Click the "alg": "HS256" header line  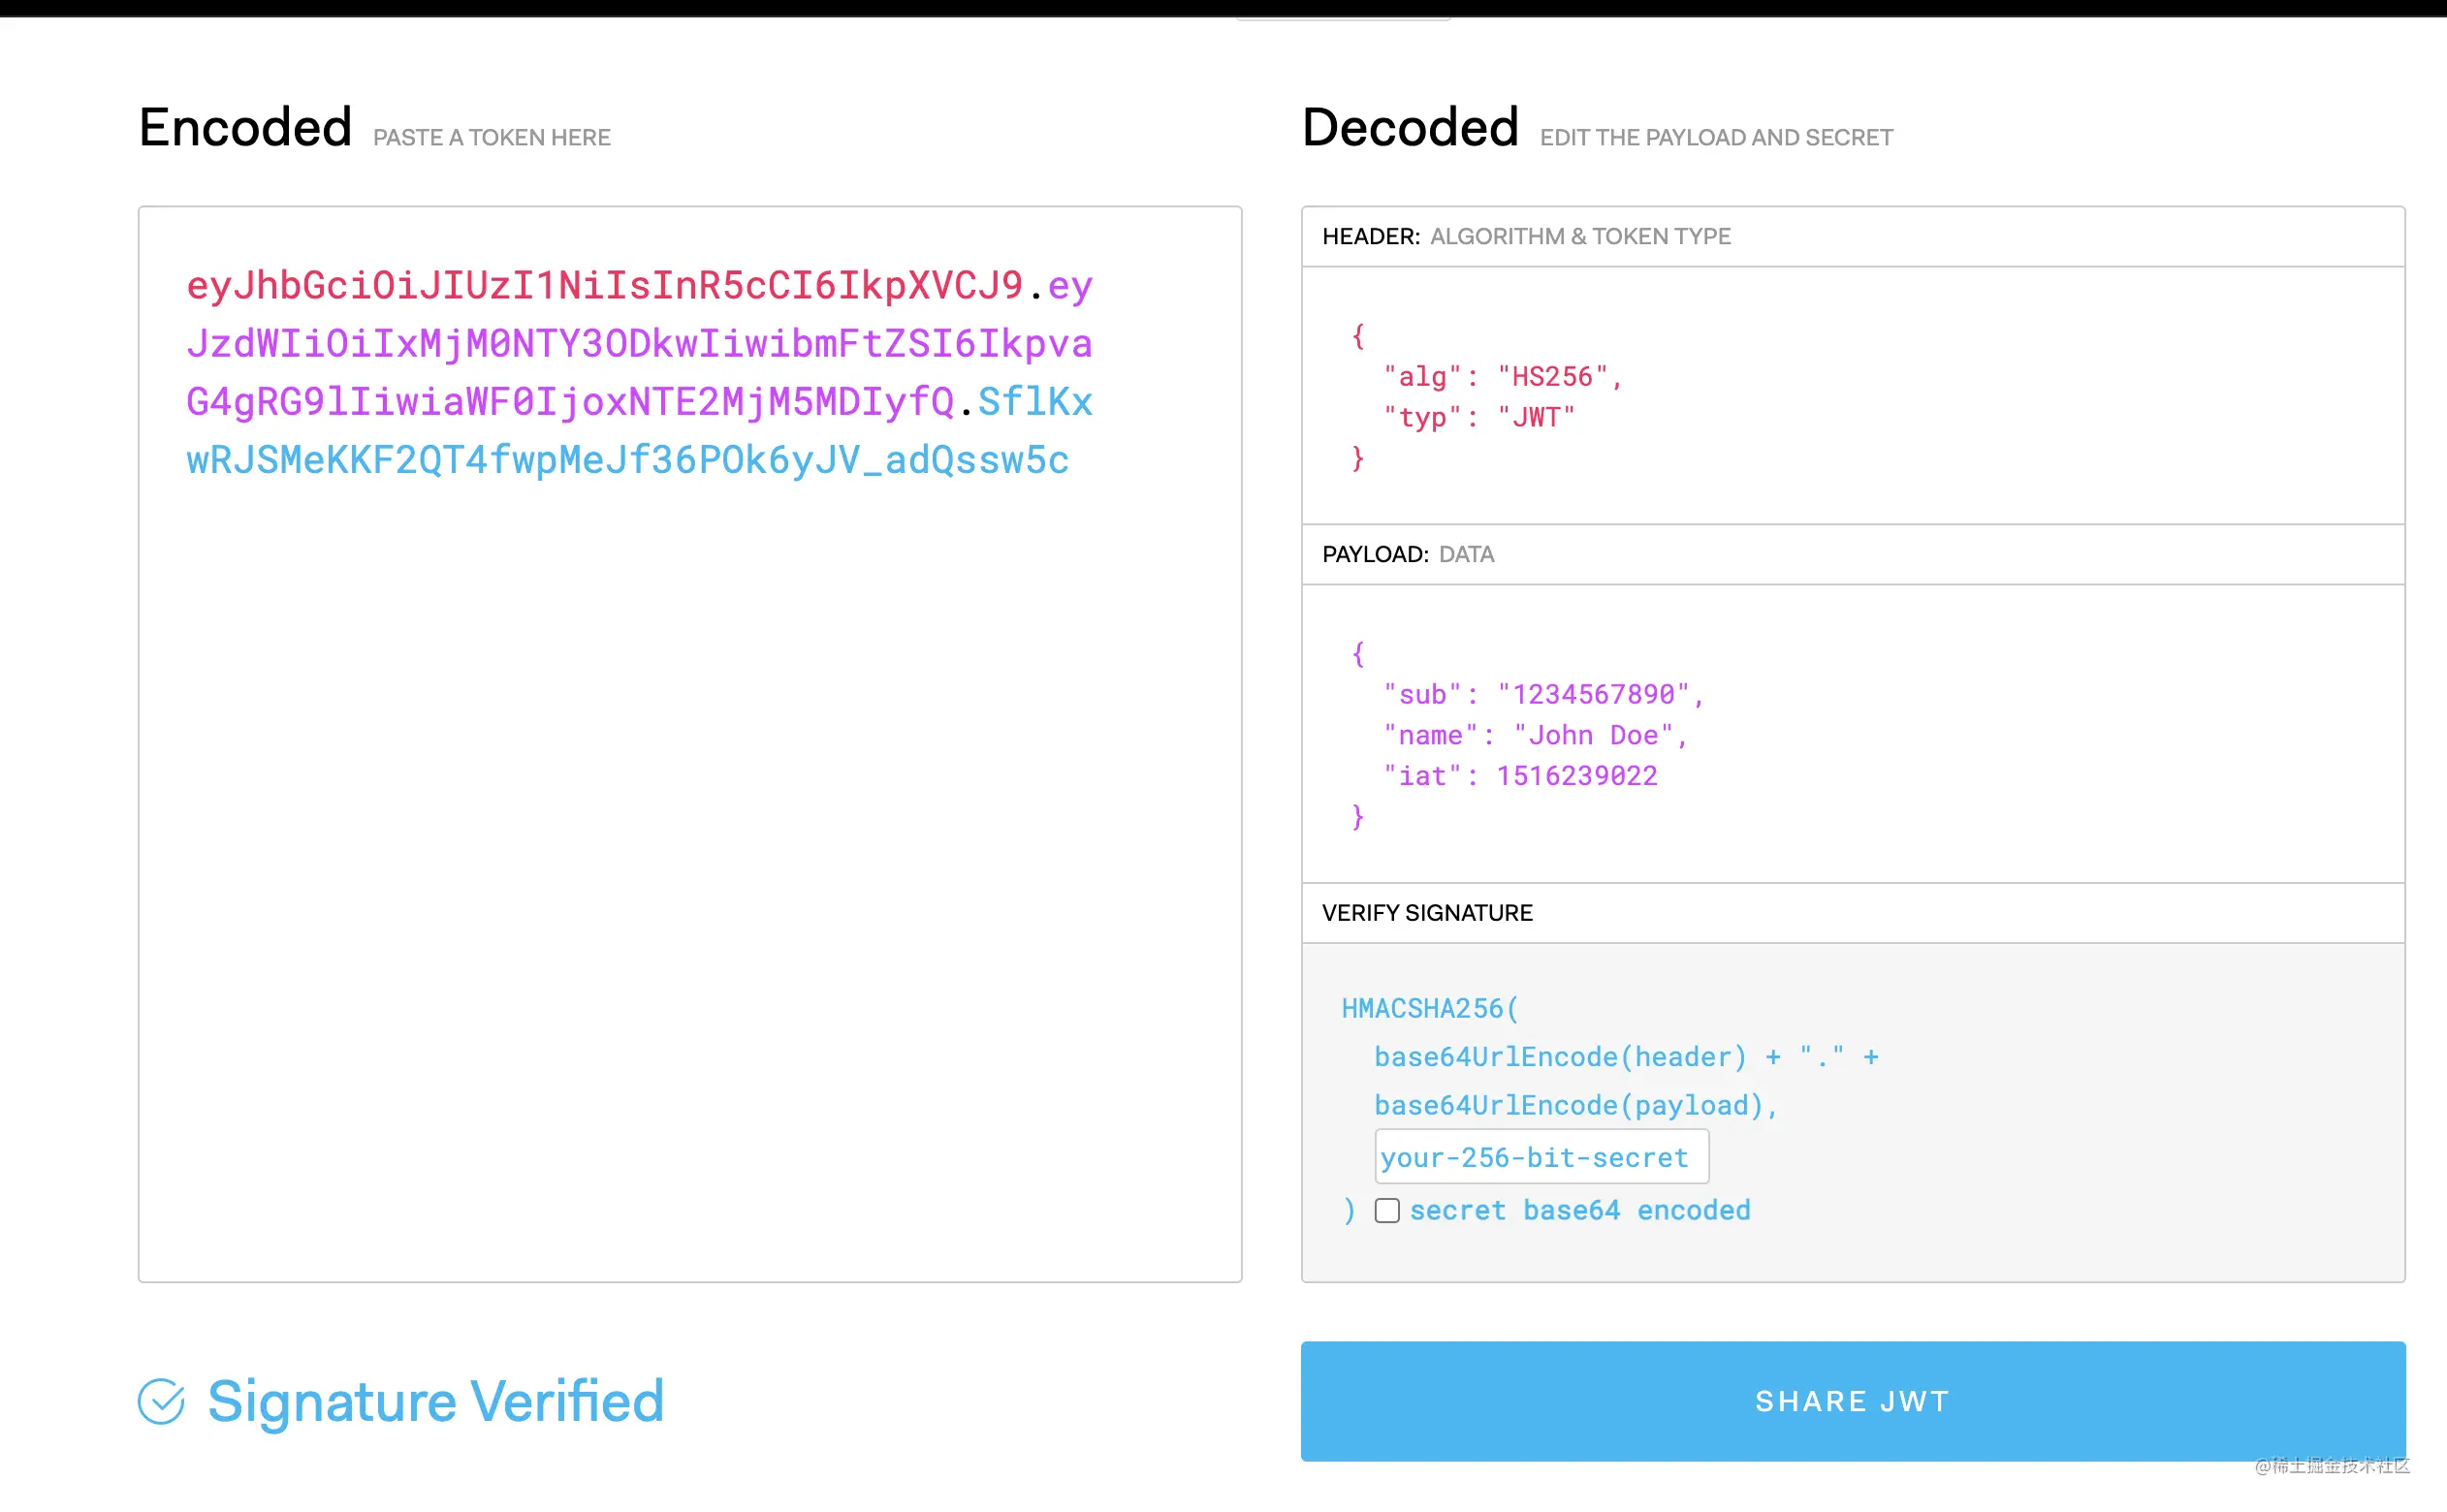[1503, 376]
